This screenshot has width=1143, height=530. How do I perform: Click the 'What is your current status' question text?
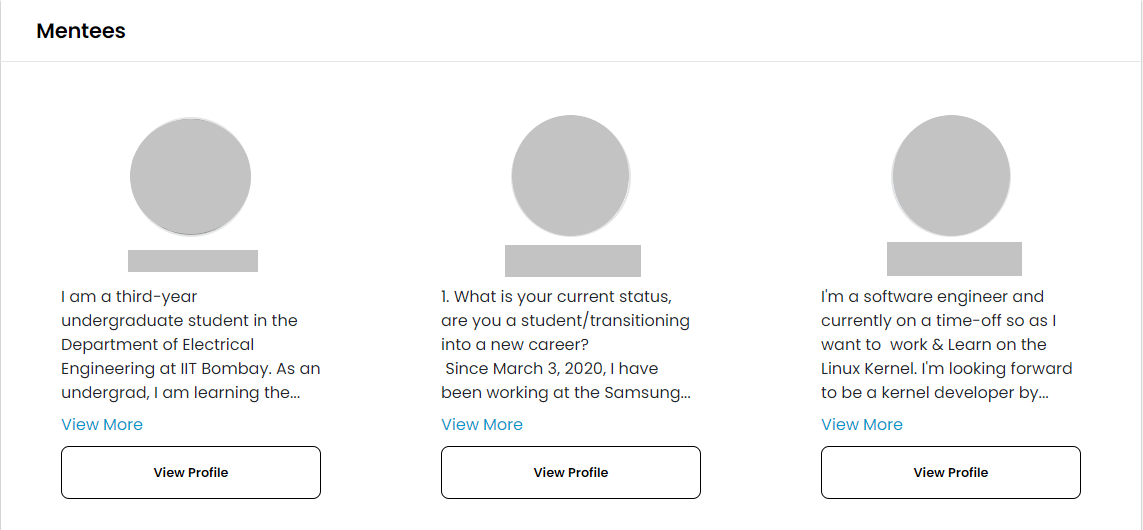pyautogui.click(x=556, y=297)
